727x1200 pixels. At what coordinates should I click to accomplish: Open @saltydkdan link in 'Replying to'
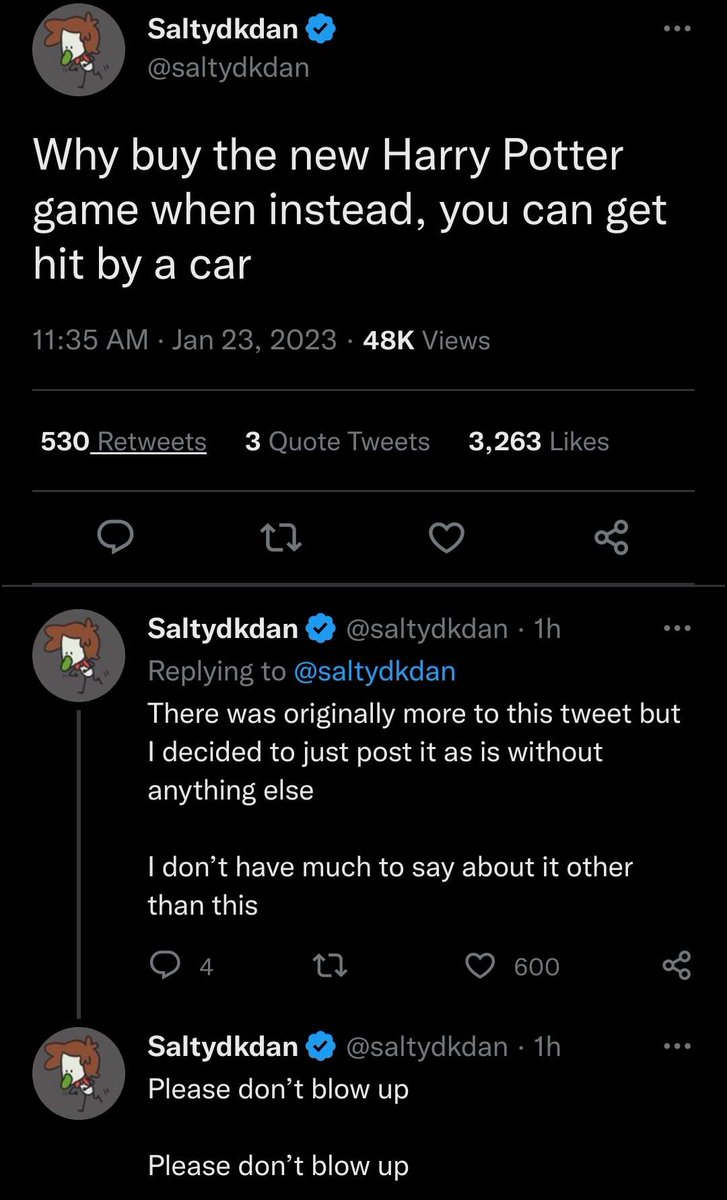click(375, 671)
